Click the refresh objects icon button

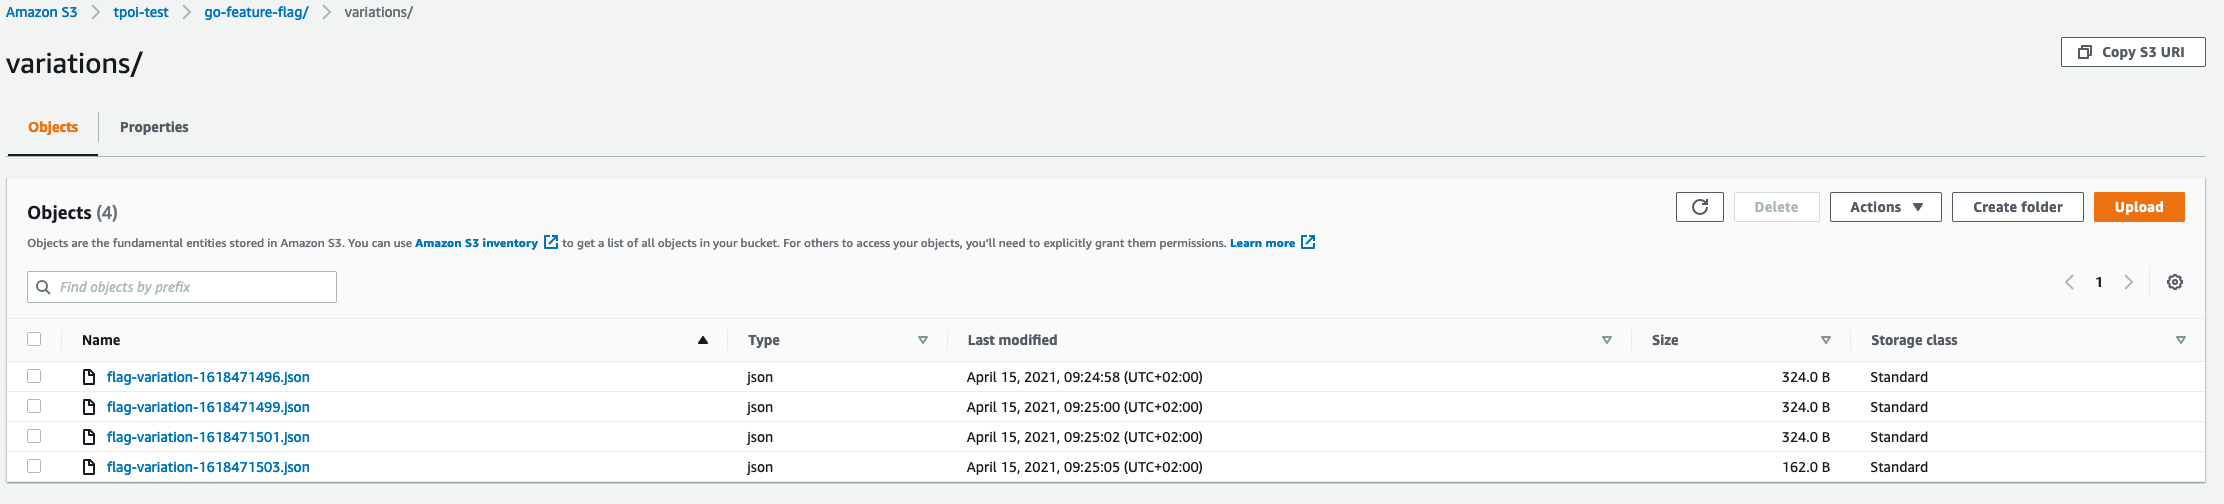1699,207
